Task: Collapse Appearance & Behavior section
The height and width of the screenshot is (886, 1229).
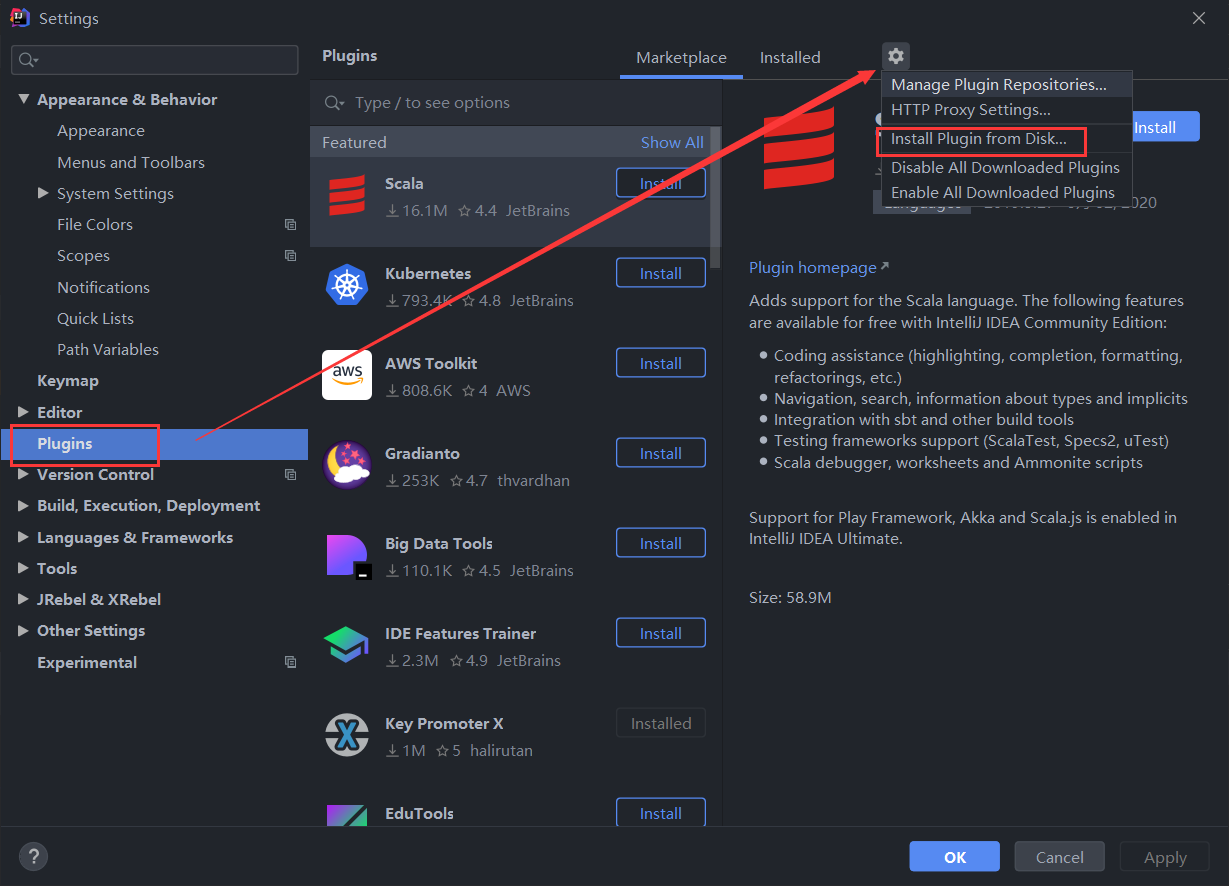Action: [24, 100]
